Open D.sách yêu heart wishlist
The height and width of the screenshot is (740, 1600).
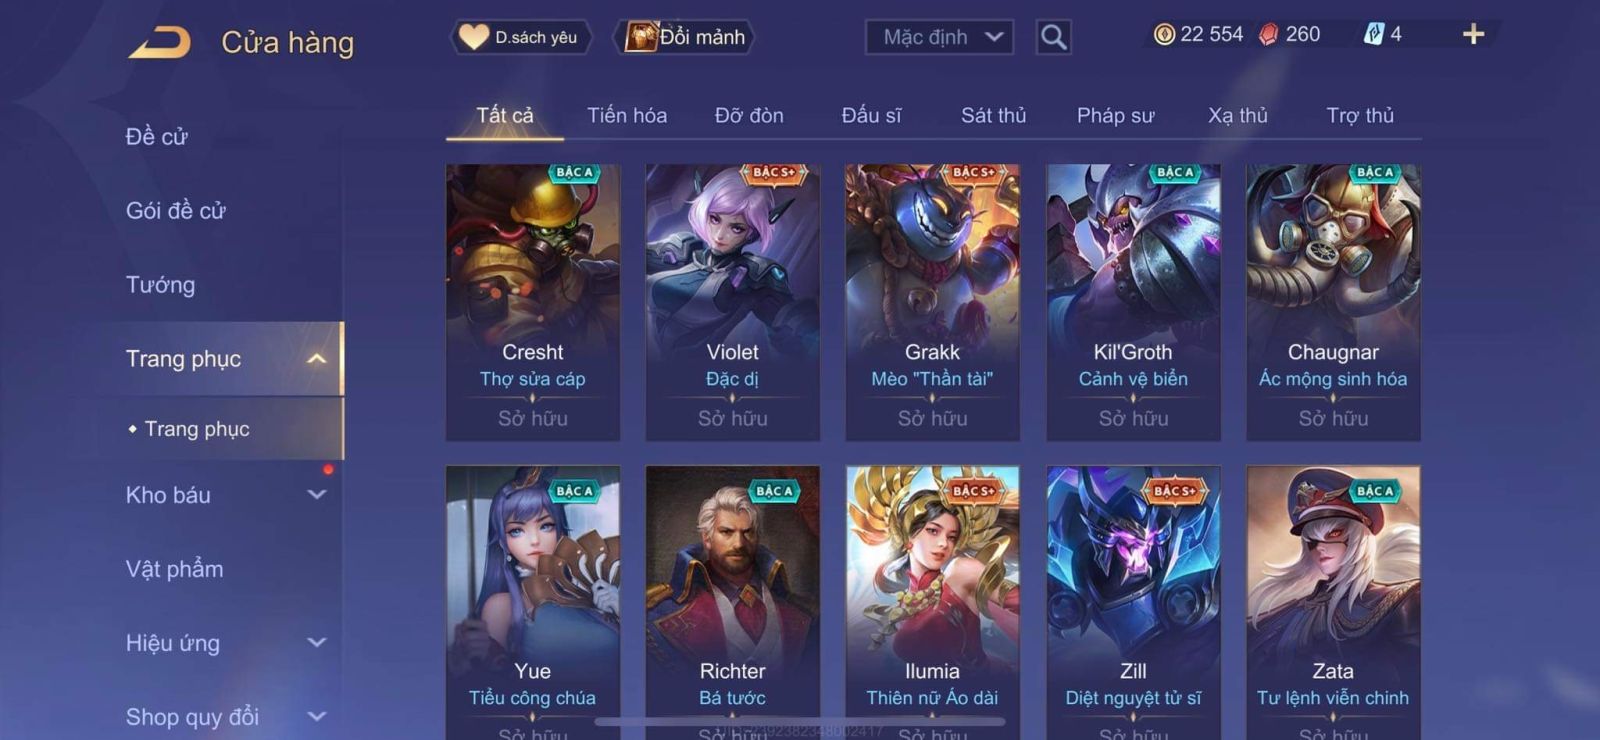(519, 37)
